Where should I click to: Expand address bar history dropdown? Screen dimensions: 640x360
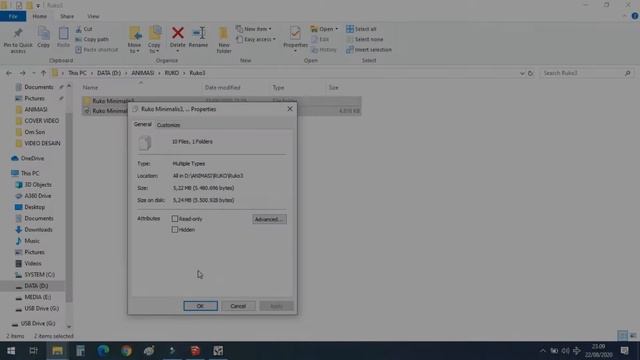[522, 73]
